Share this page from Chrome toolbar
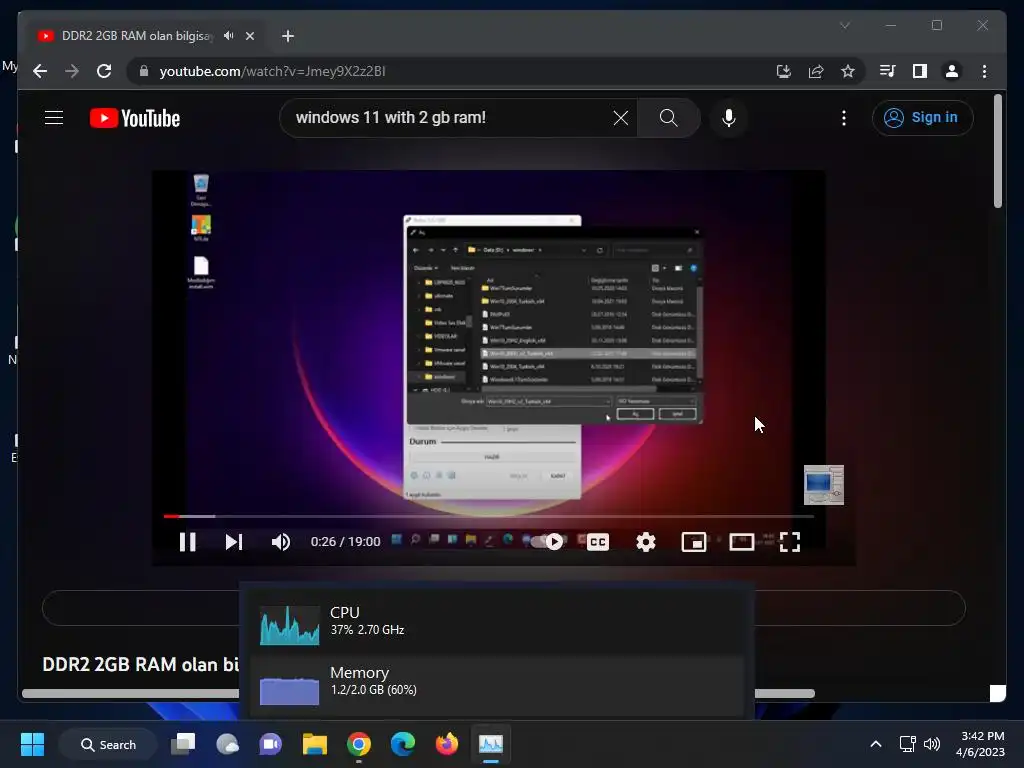Screen dimensions: 1024x768 816,71
